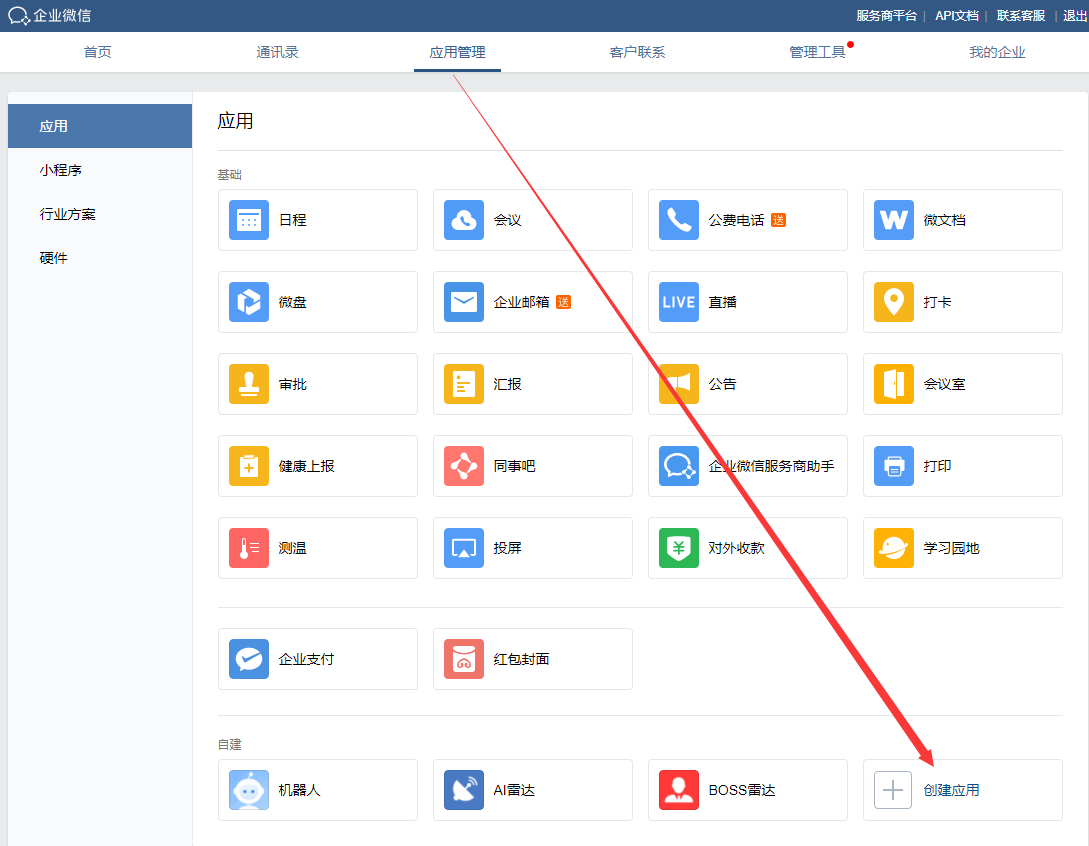Viewport: 1089px width, 846px height.
Task: Open the 日程 calendar app icon
Action: tap(249, 220)
